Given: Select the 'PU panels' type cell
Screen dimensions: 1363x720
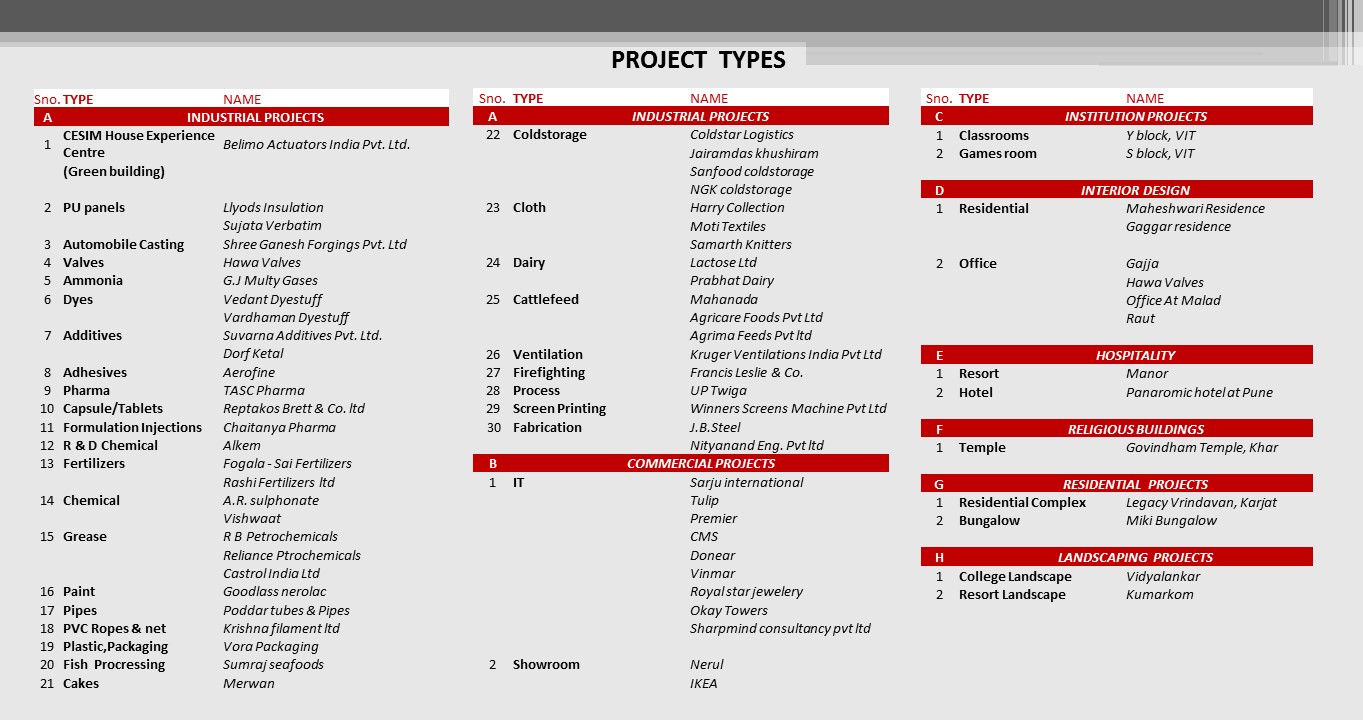Looking at the screenshot, I should 94,208.
